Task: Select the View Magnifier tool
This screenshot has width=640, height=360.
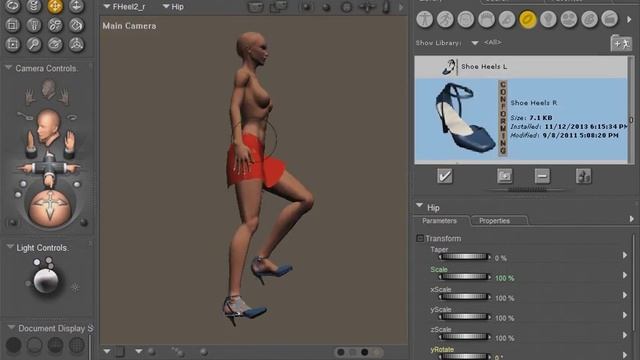Action: pos(34,44)
